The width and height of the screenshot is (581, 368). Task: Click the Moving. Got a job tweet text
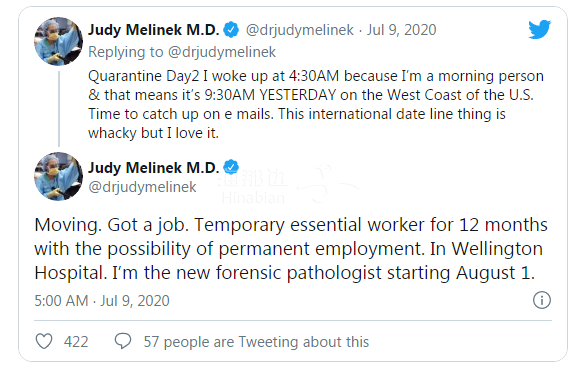click(291, 249)
